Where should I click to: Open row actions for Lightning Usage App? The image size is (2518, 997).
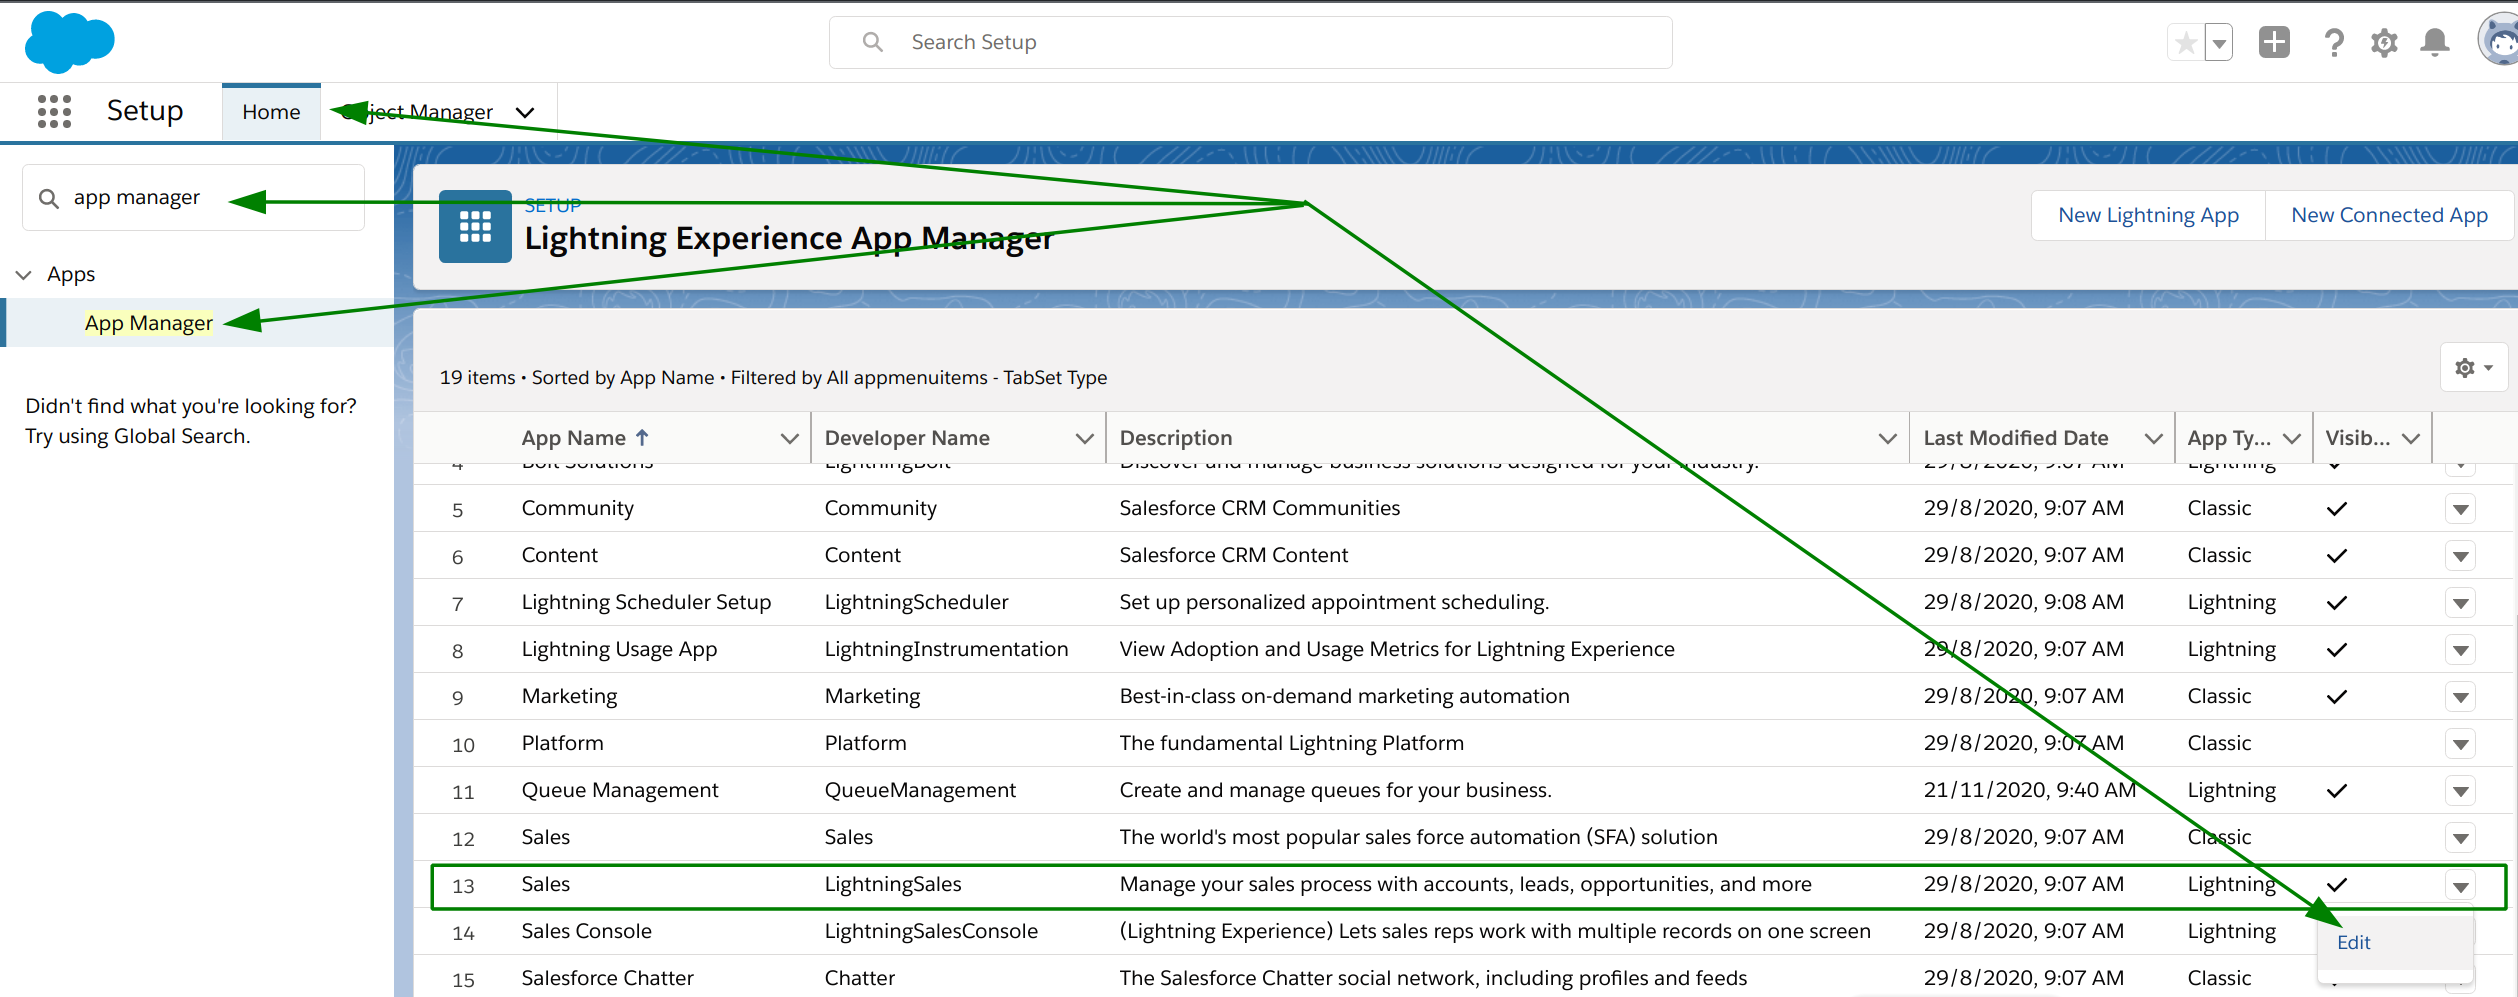click(2460, 650)
